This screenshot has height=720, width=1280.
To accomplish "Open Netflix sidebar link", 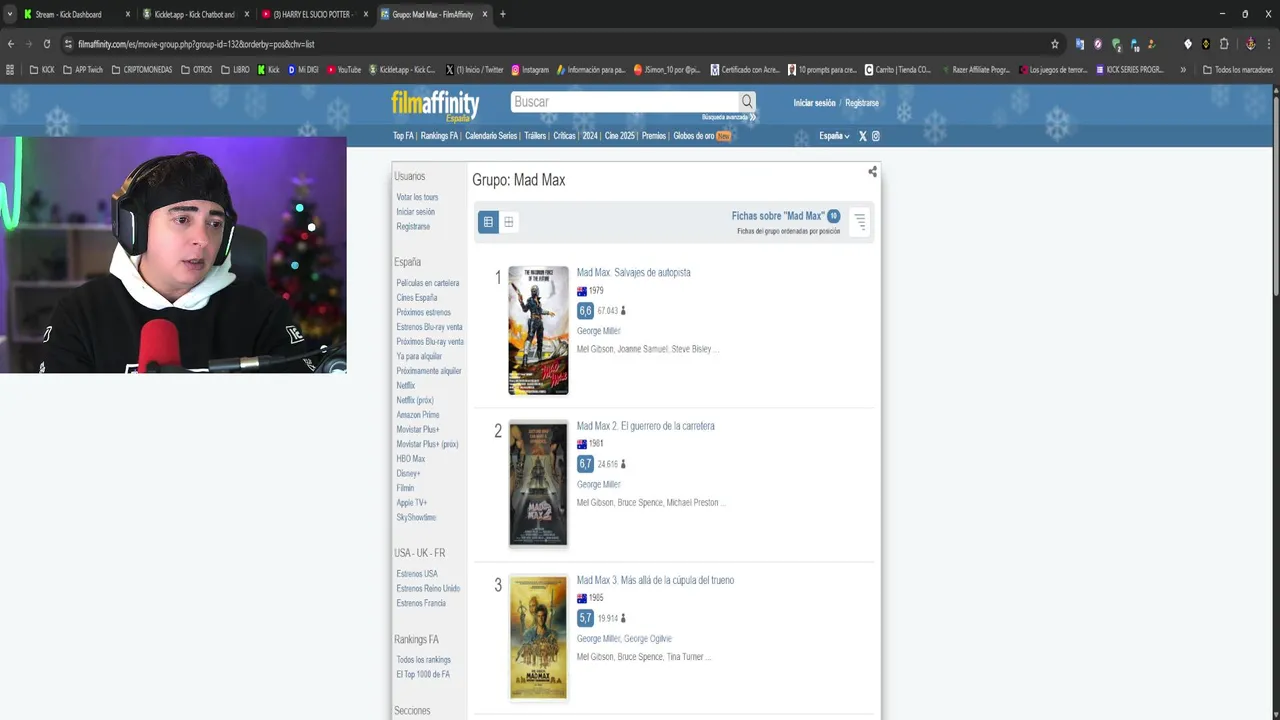I will 405,385.
